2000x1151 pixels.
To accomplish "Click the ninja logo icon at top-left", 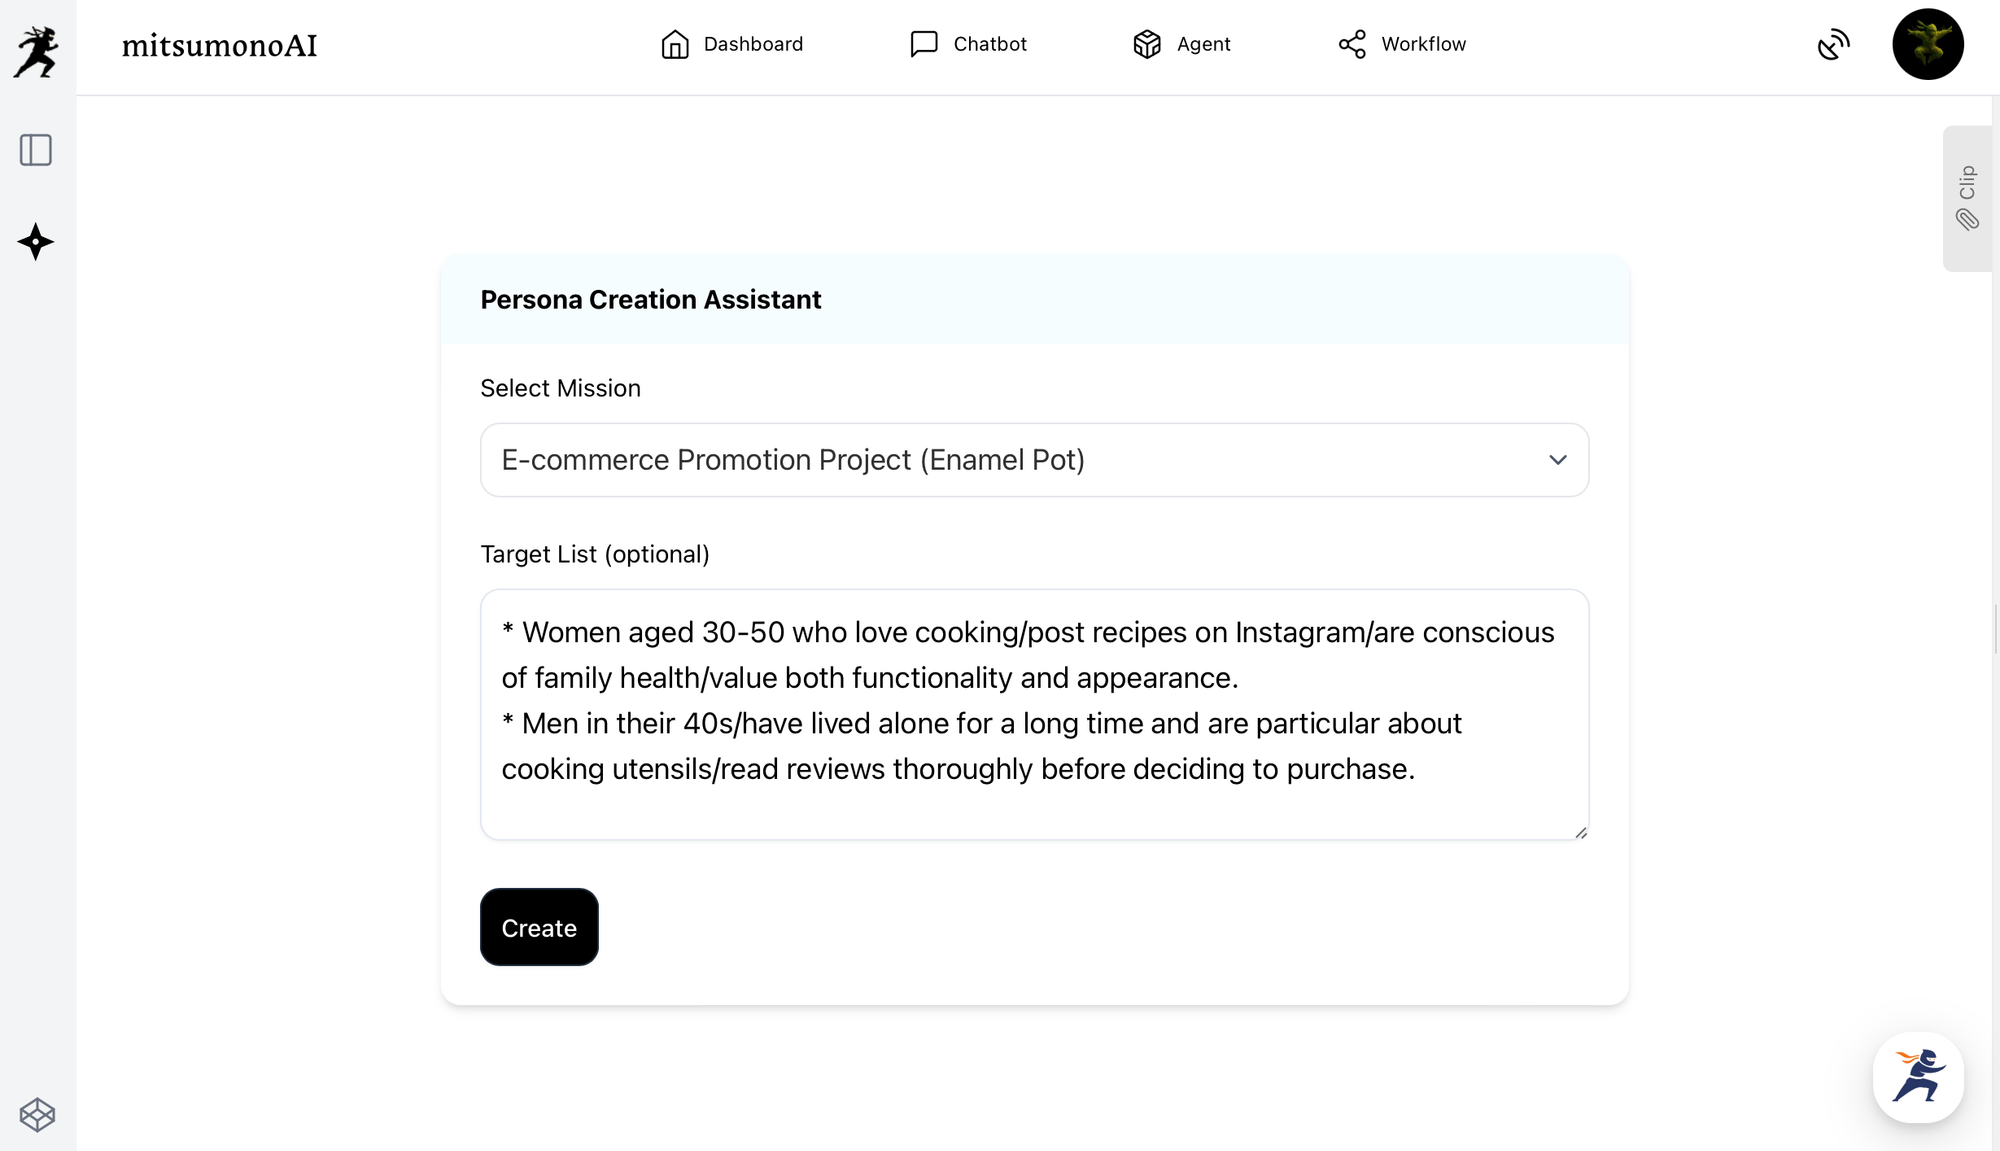I will 37,51.
